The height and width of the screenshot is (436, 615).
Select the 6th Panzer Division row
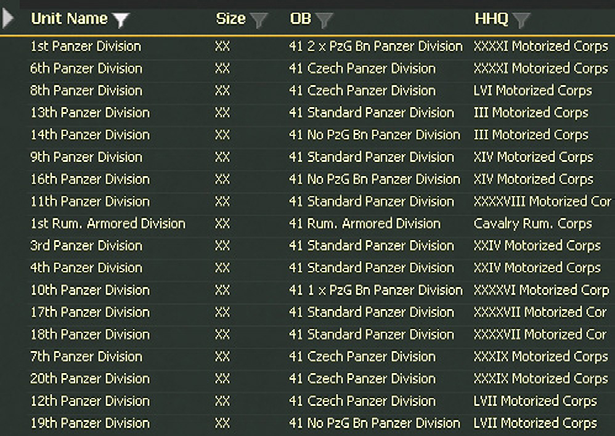(86, 69)
